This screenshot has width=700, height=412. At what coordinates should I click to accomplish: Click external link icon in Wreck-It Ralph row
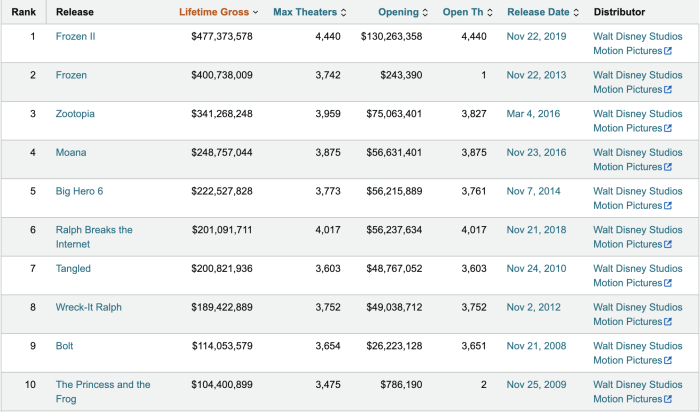coord(668,322)
